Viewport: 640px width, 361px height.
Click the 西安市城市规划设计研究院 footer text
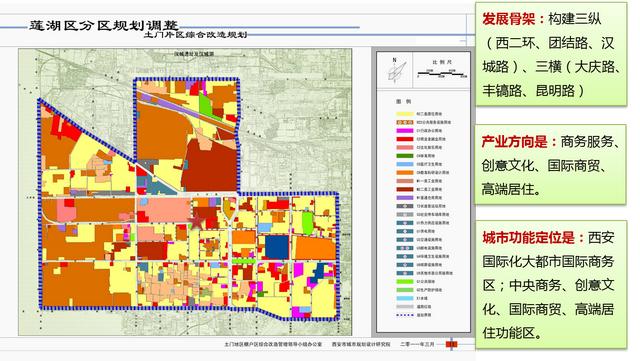click(361, 344)
